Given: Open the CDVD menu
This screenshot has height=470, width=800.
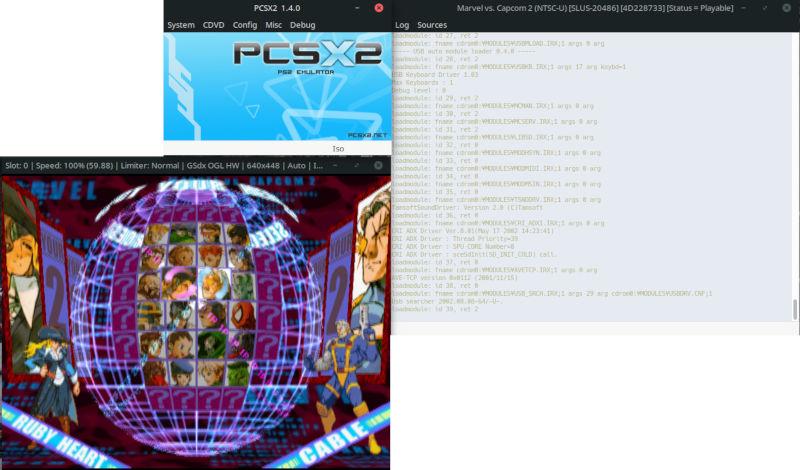Looking at the screenshot, I should pos(214,24).
